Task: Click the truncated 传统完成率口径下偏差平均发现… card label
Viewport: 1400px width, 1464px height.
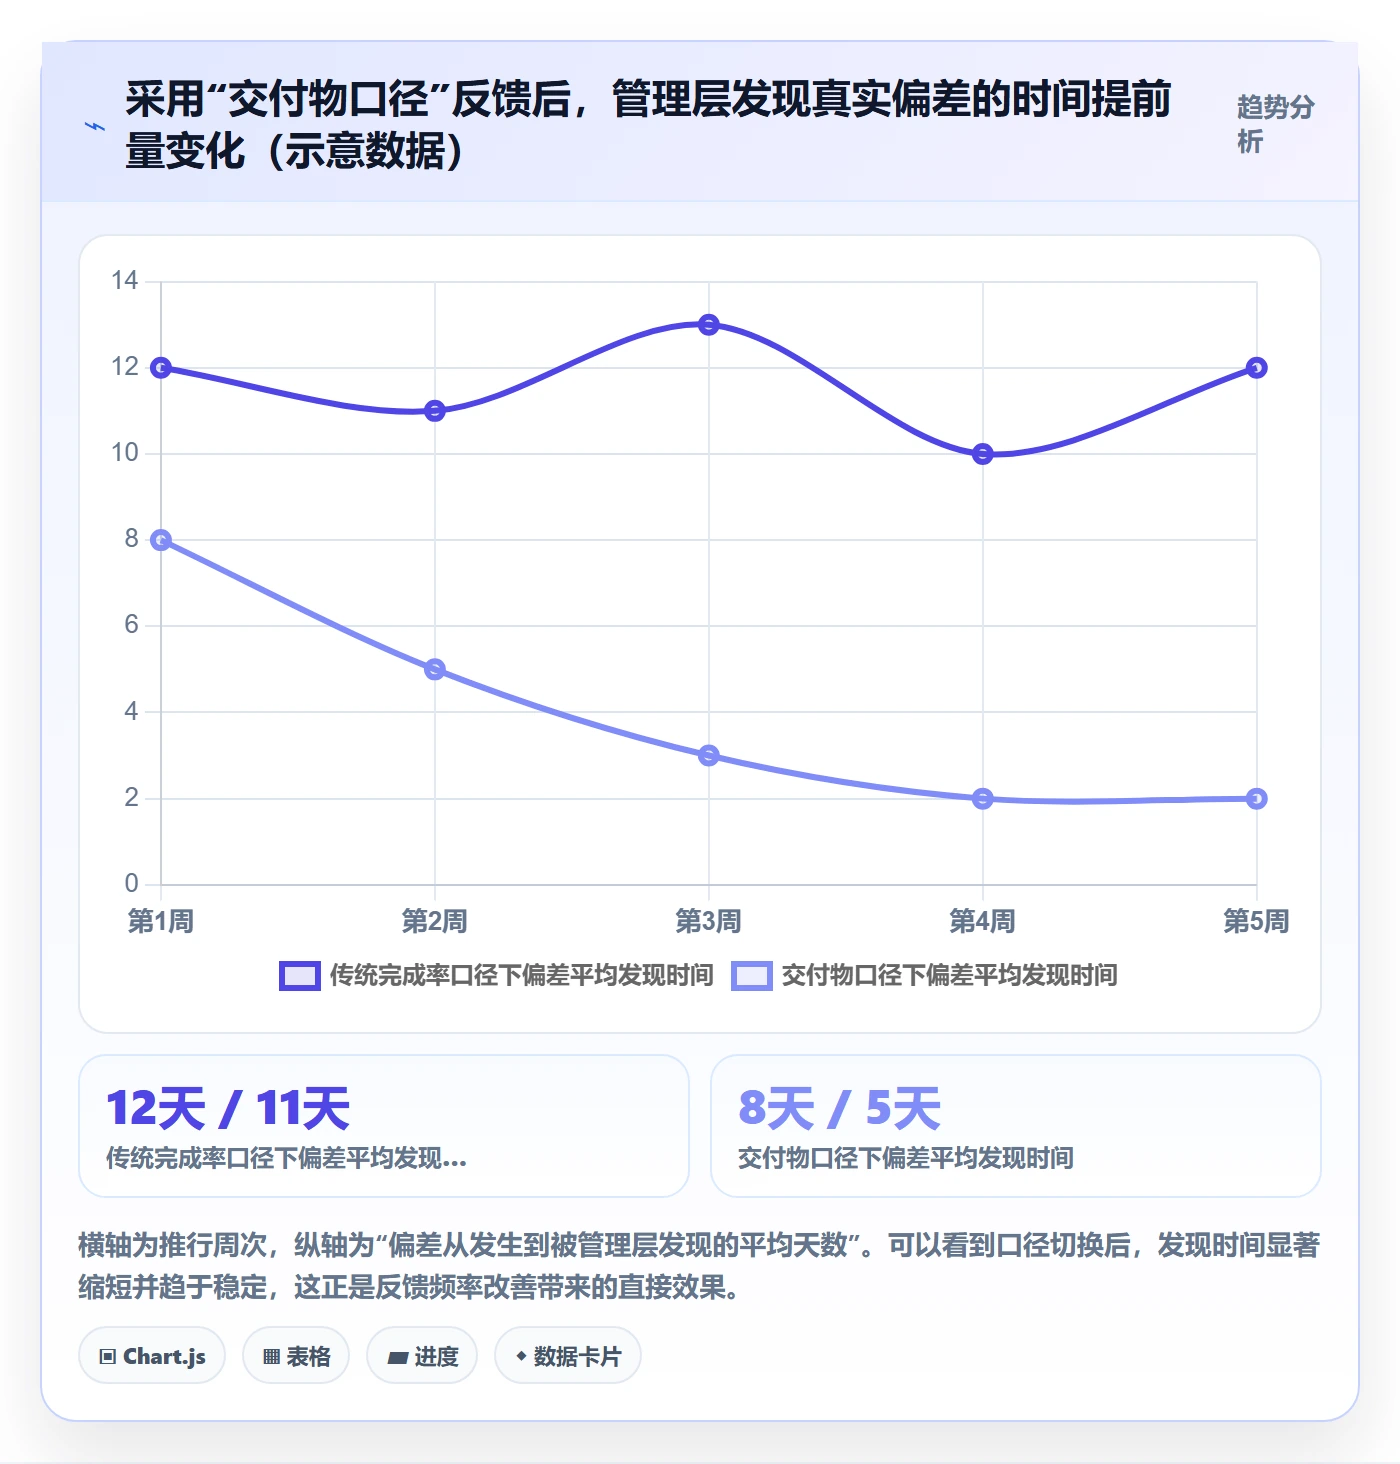Action: click(286, 1158)
